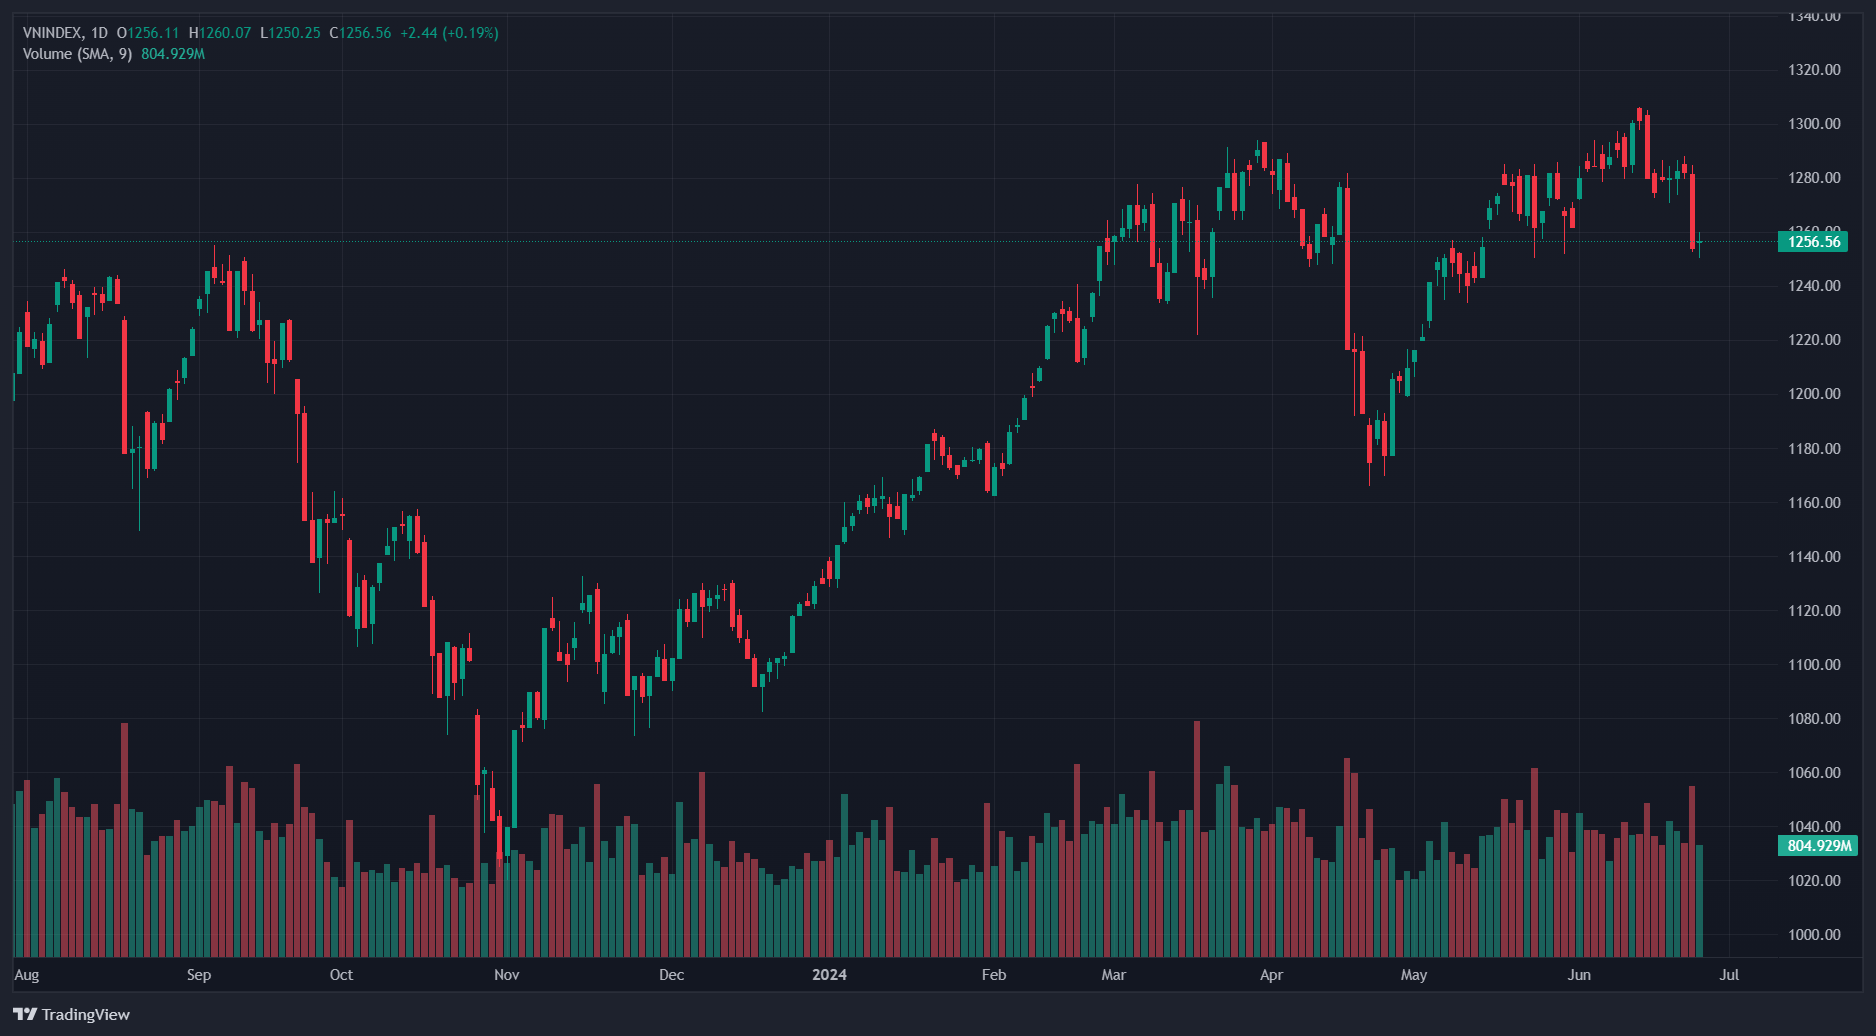
Task: Click the Jul label on time axis
Action: pyautogui.click(x=1729, y=975)
